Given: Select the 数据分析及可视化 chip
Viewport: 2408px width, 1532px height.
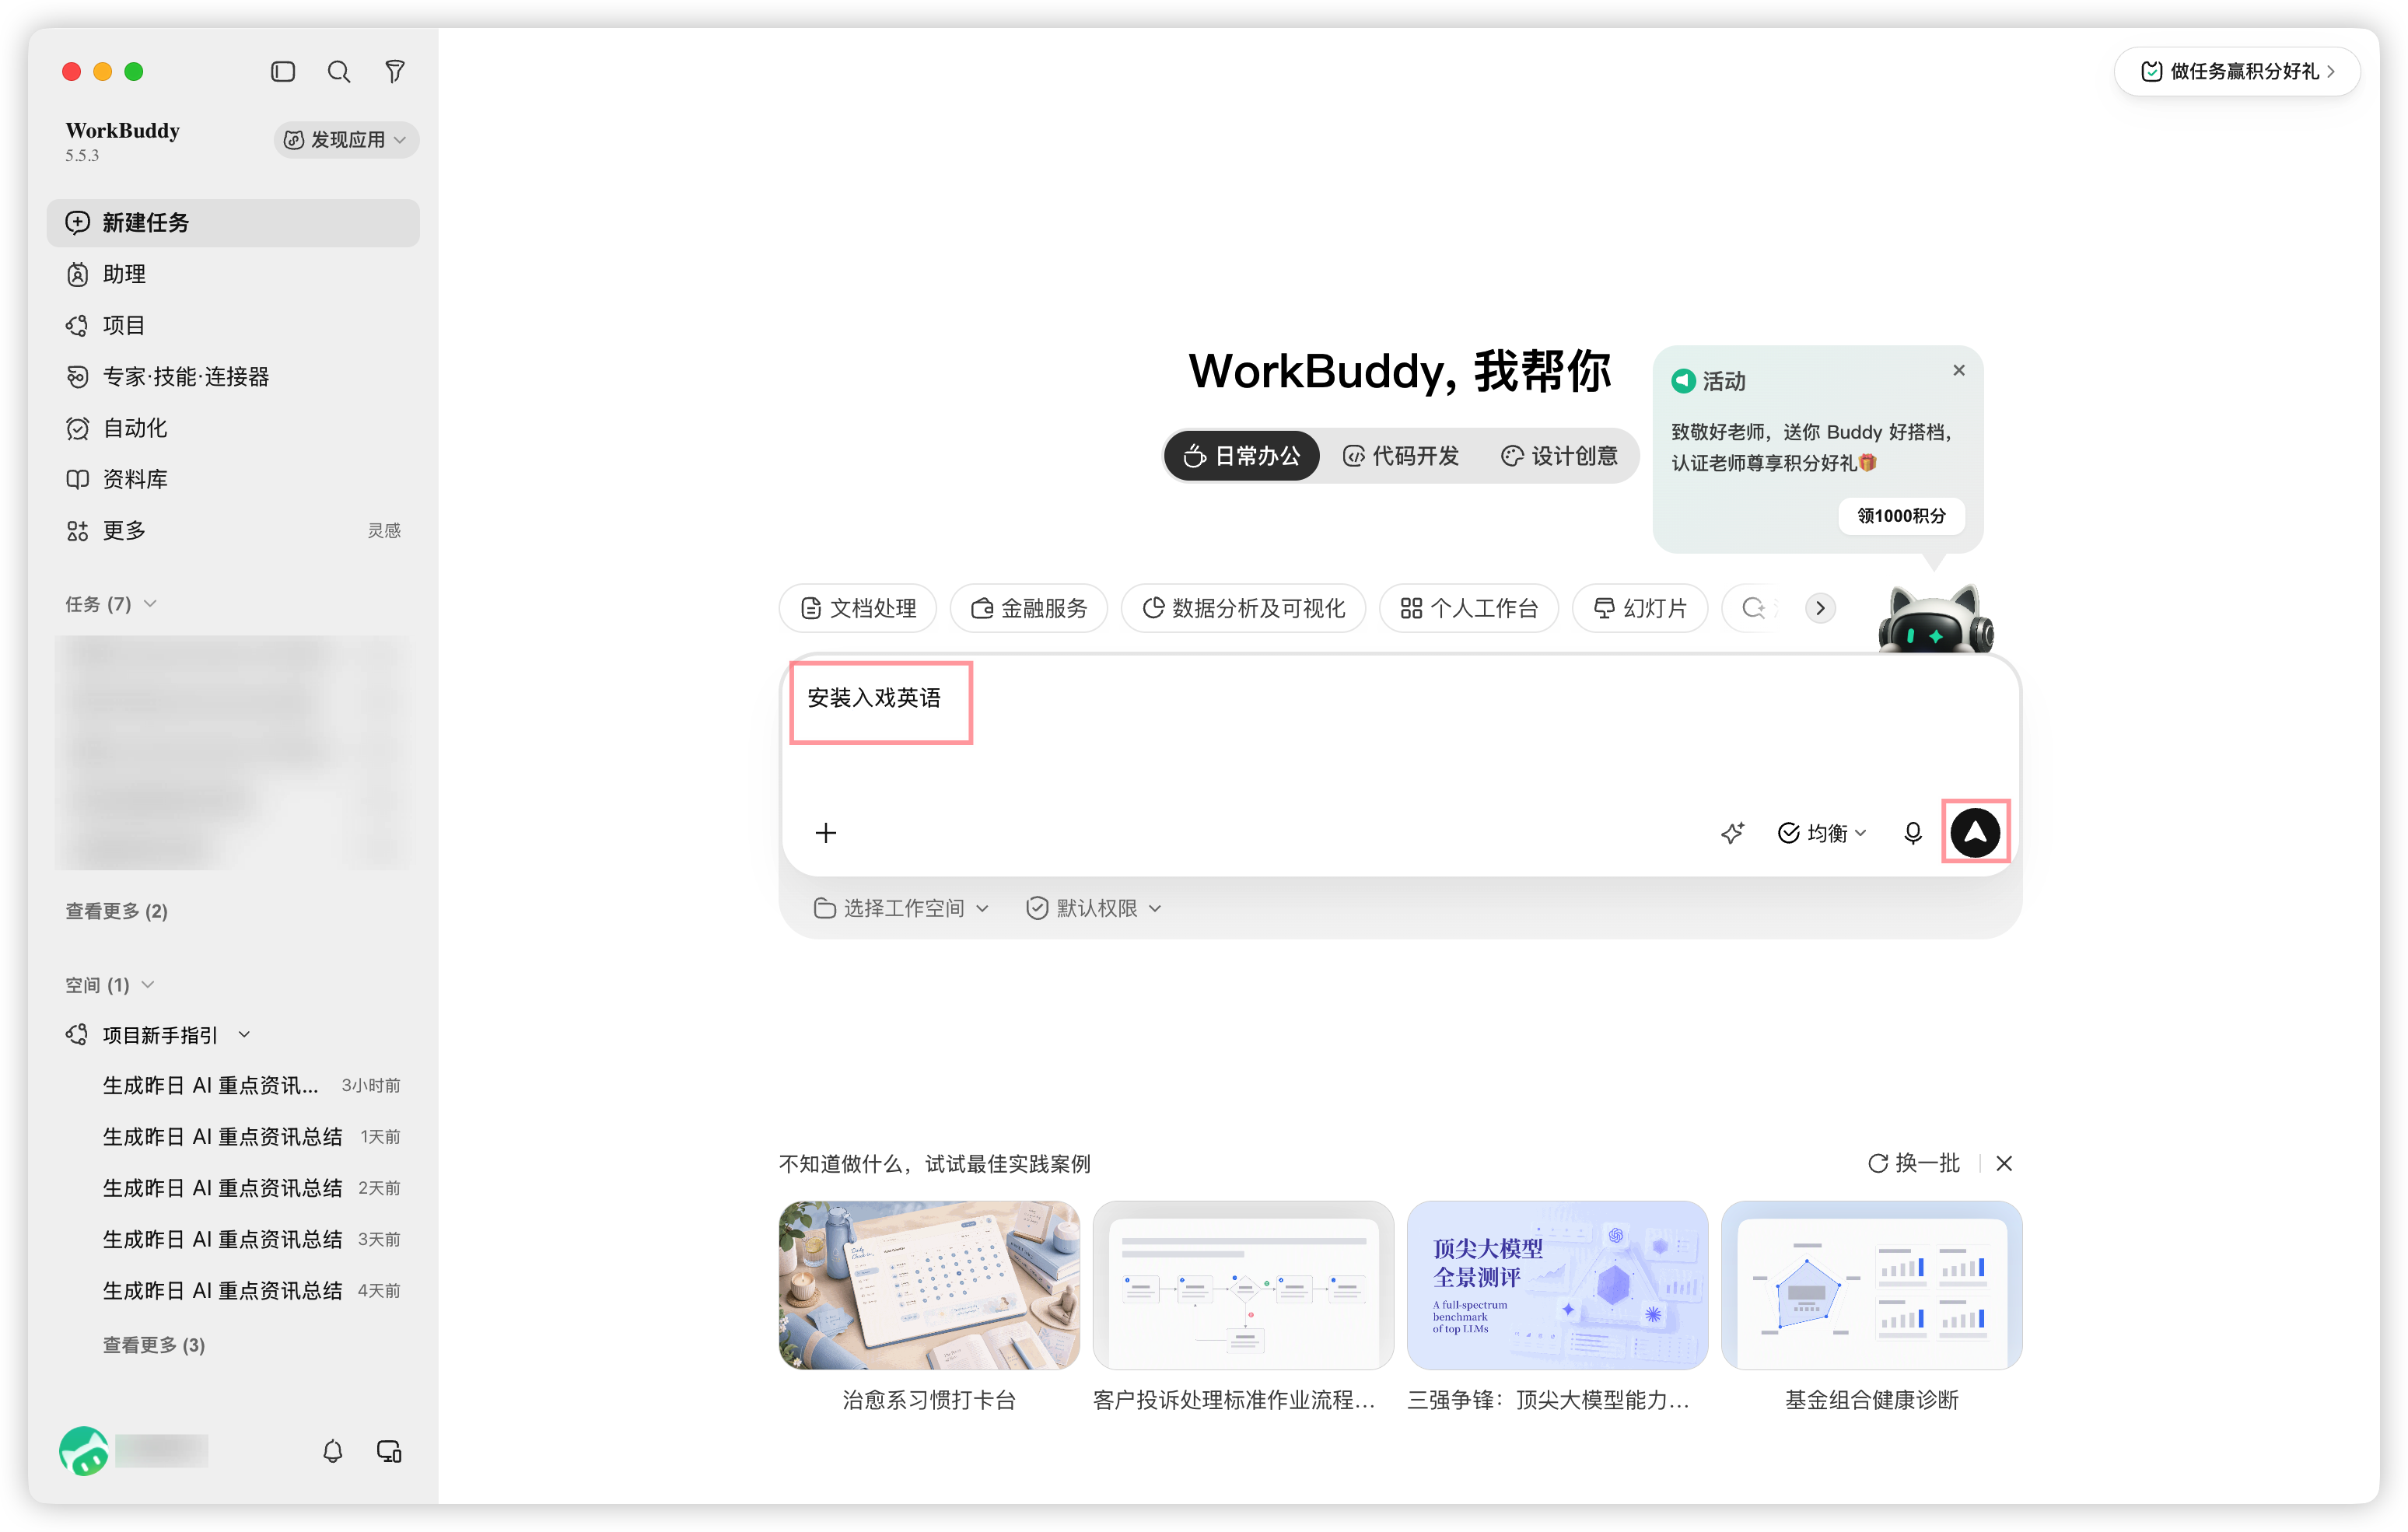Looking at the screenshot, I should click(1243, 608).
